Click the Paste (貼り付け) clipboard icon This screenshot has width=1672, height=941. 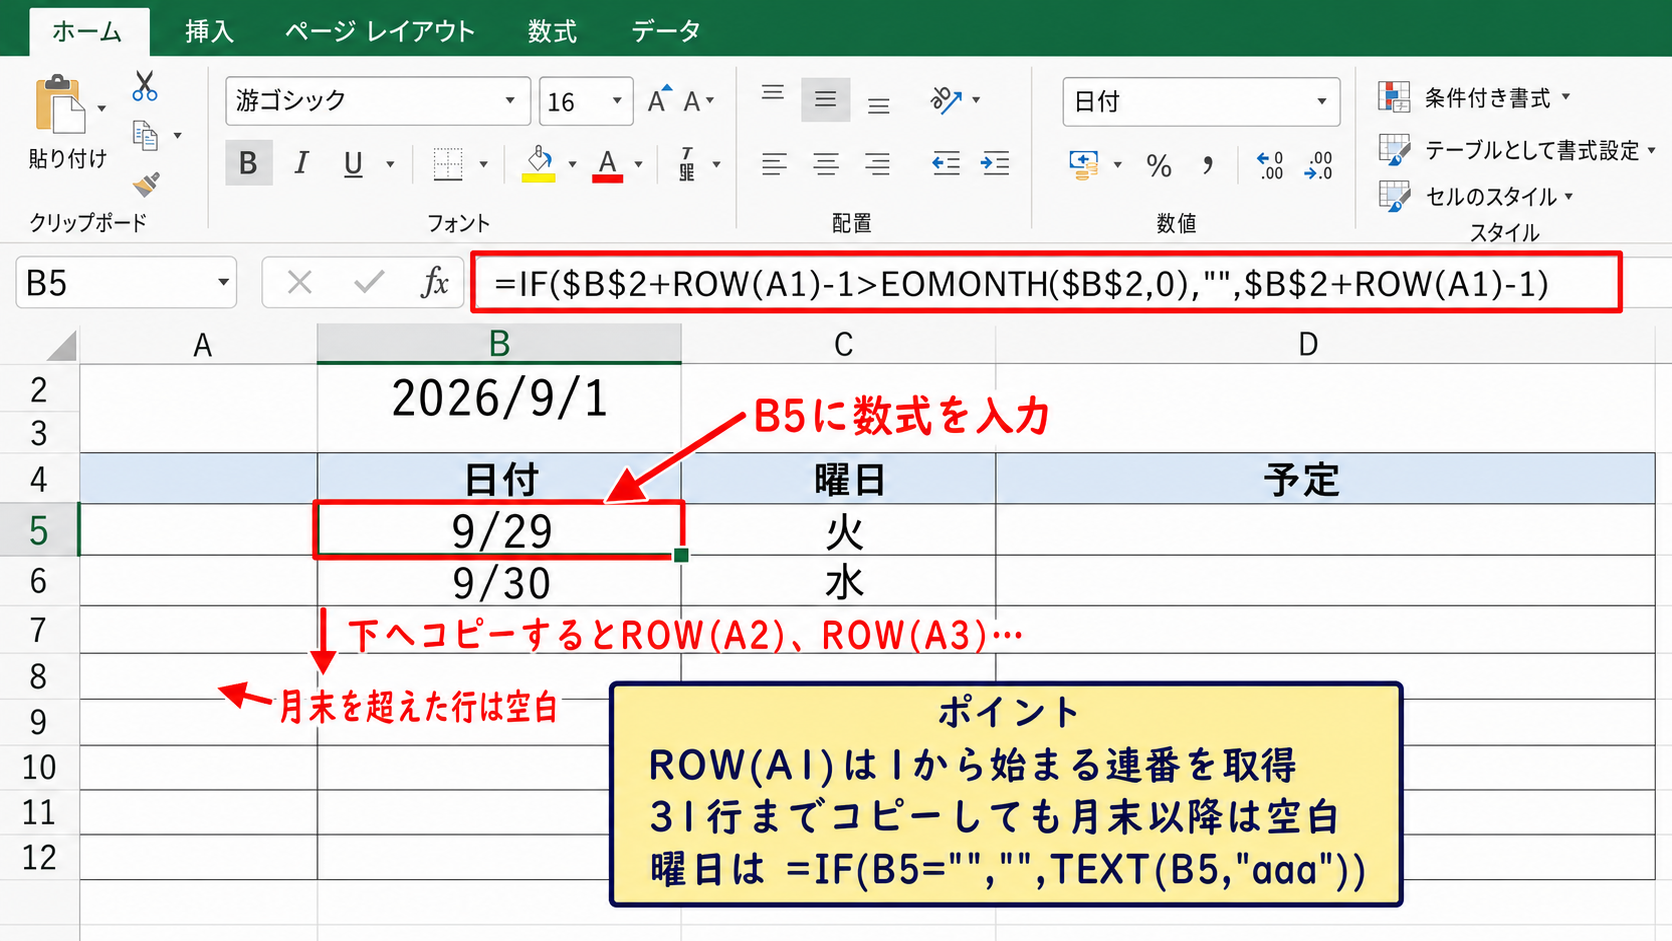click(60, 104)
